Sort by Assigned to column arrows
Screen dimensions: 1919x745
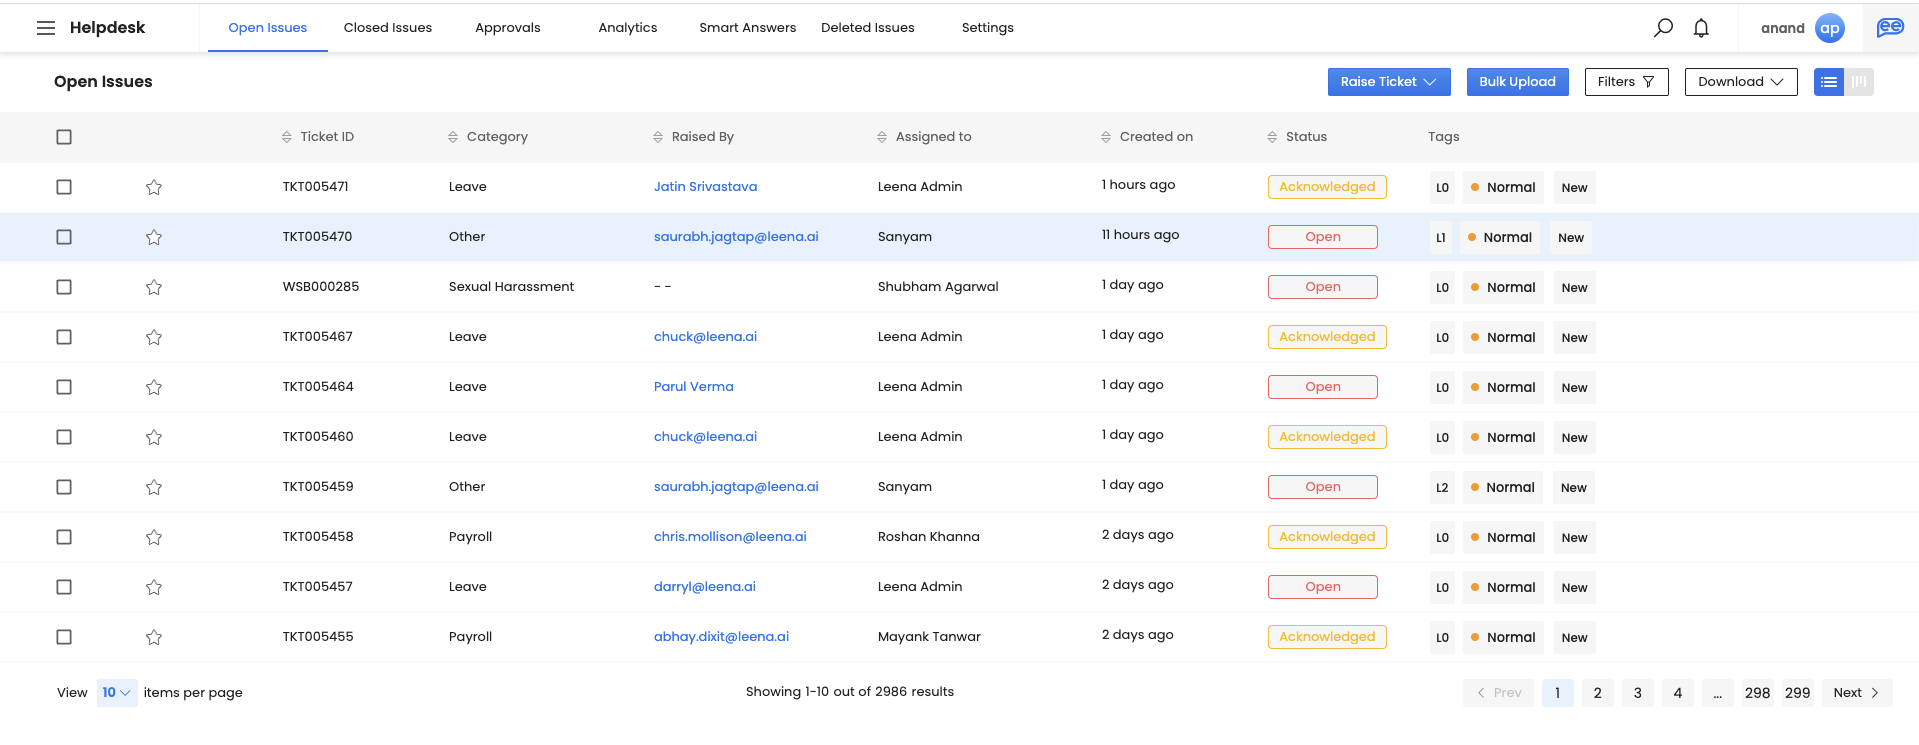tap(882, 137)
